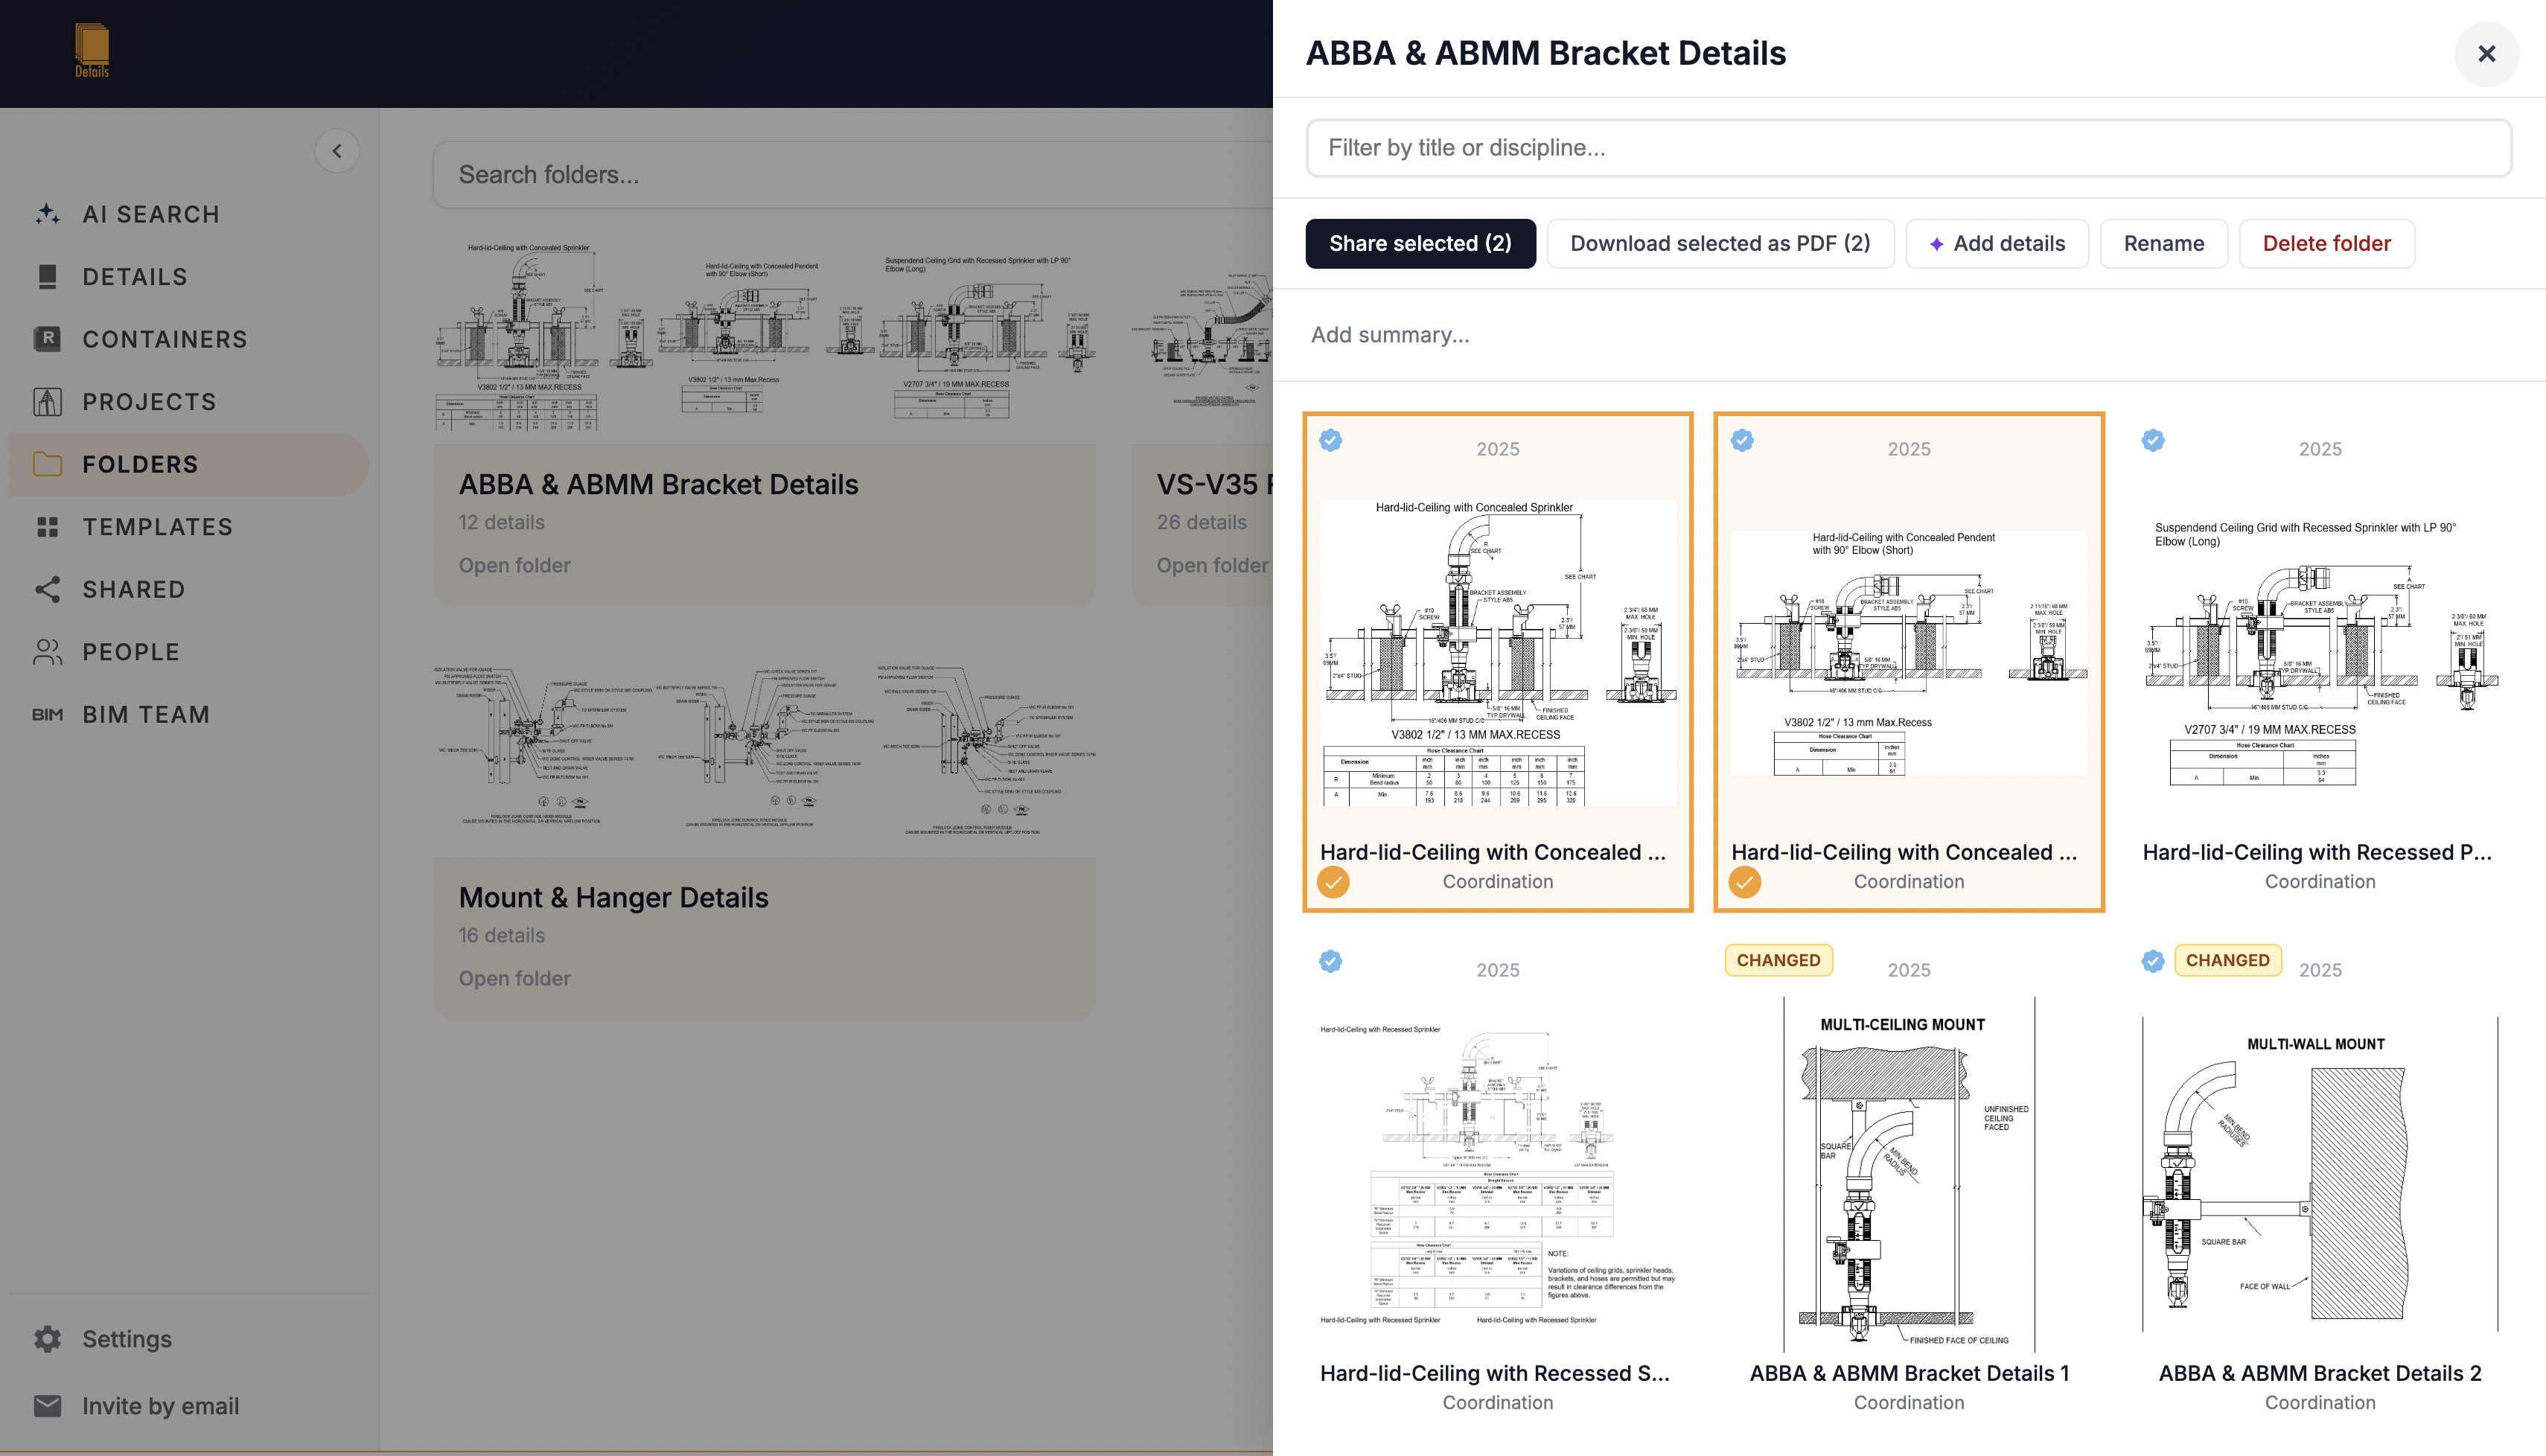Open Hard-lid-Ceiling with Recessed S... drawing thumbnail

point(1498,1173)
